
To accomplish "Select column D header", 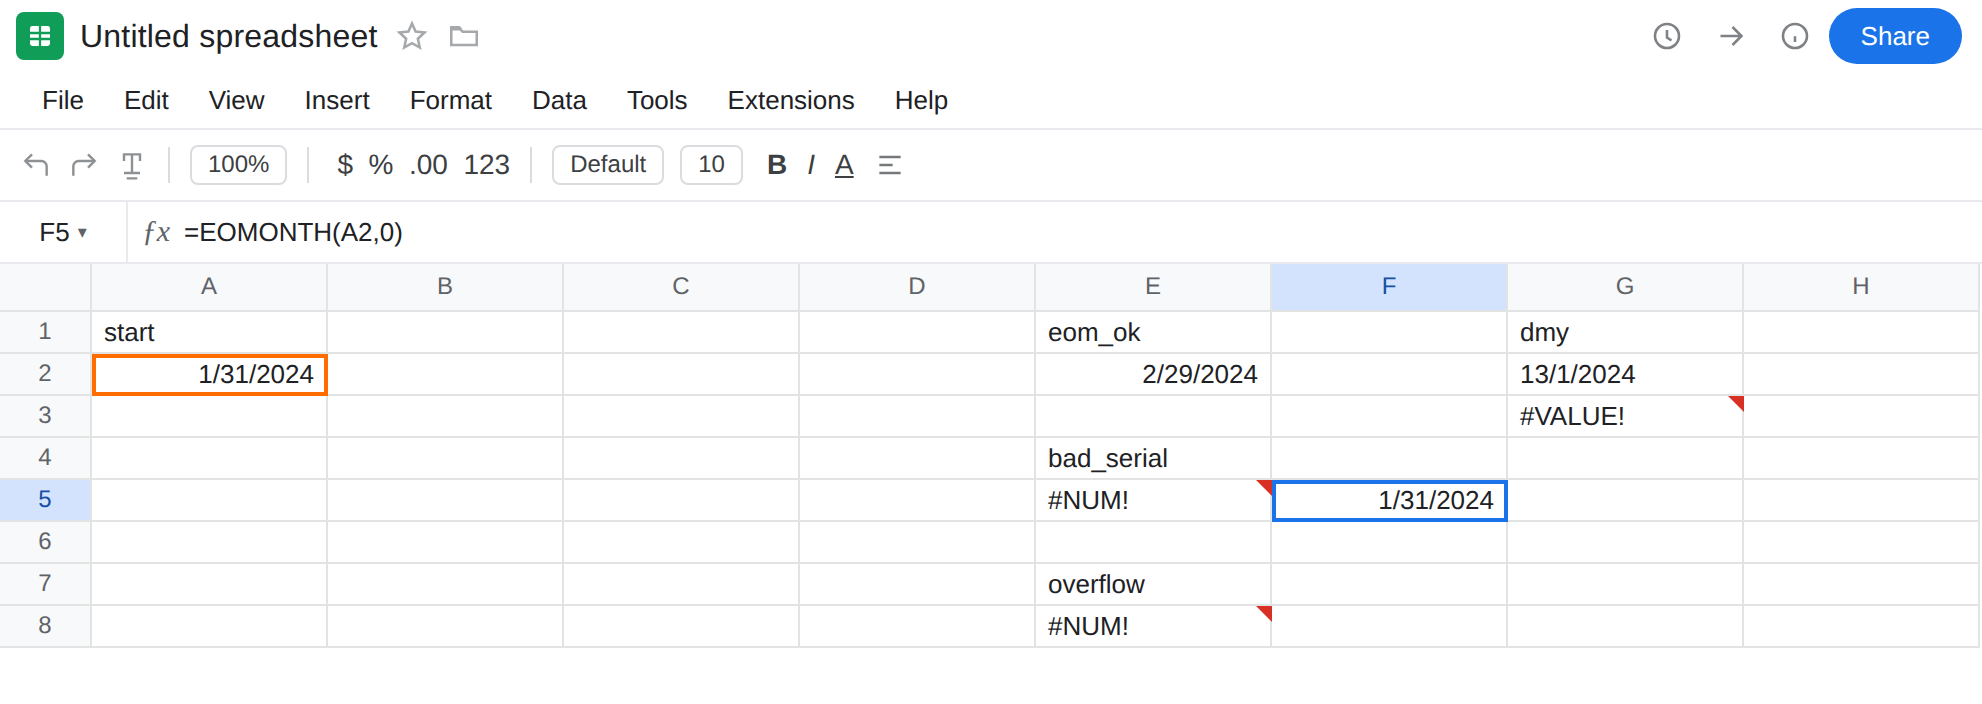I will [917, 287].
